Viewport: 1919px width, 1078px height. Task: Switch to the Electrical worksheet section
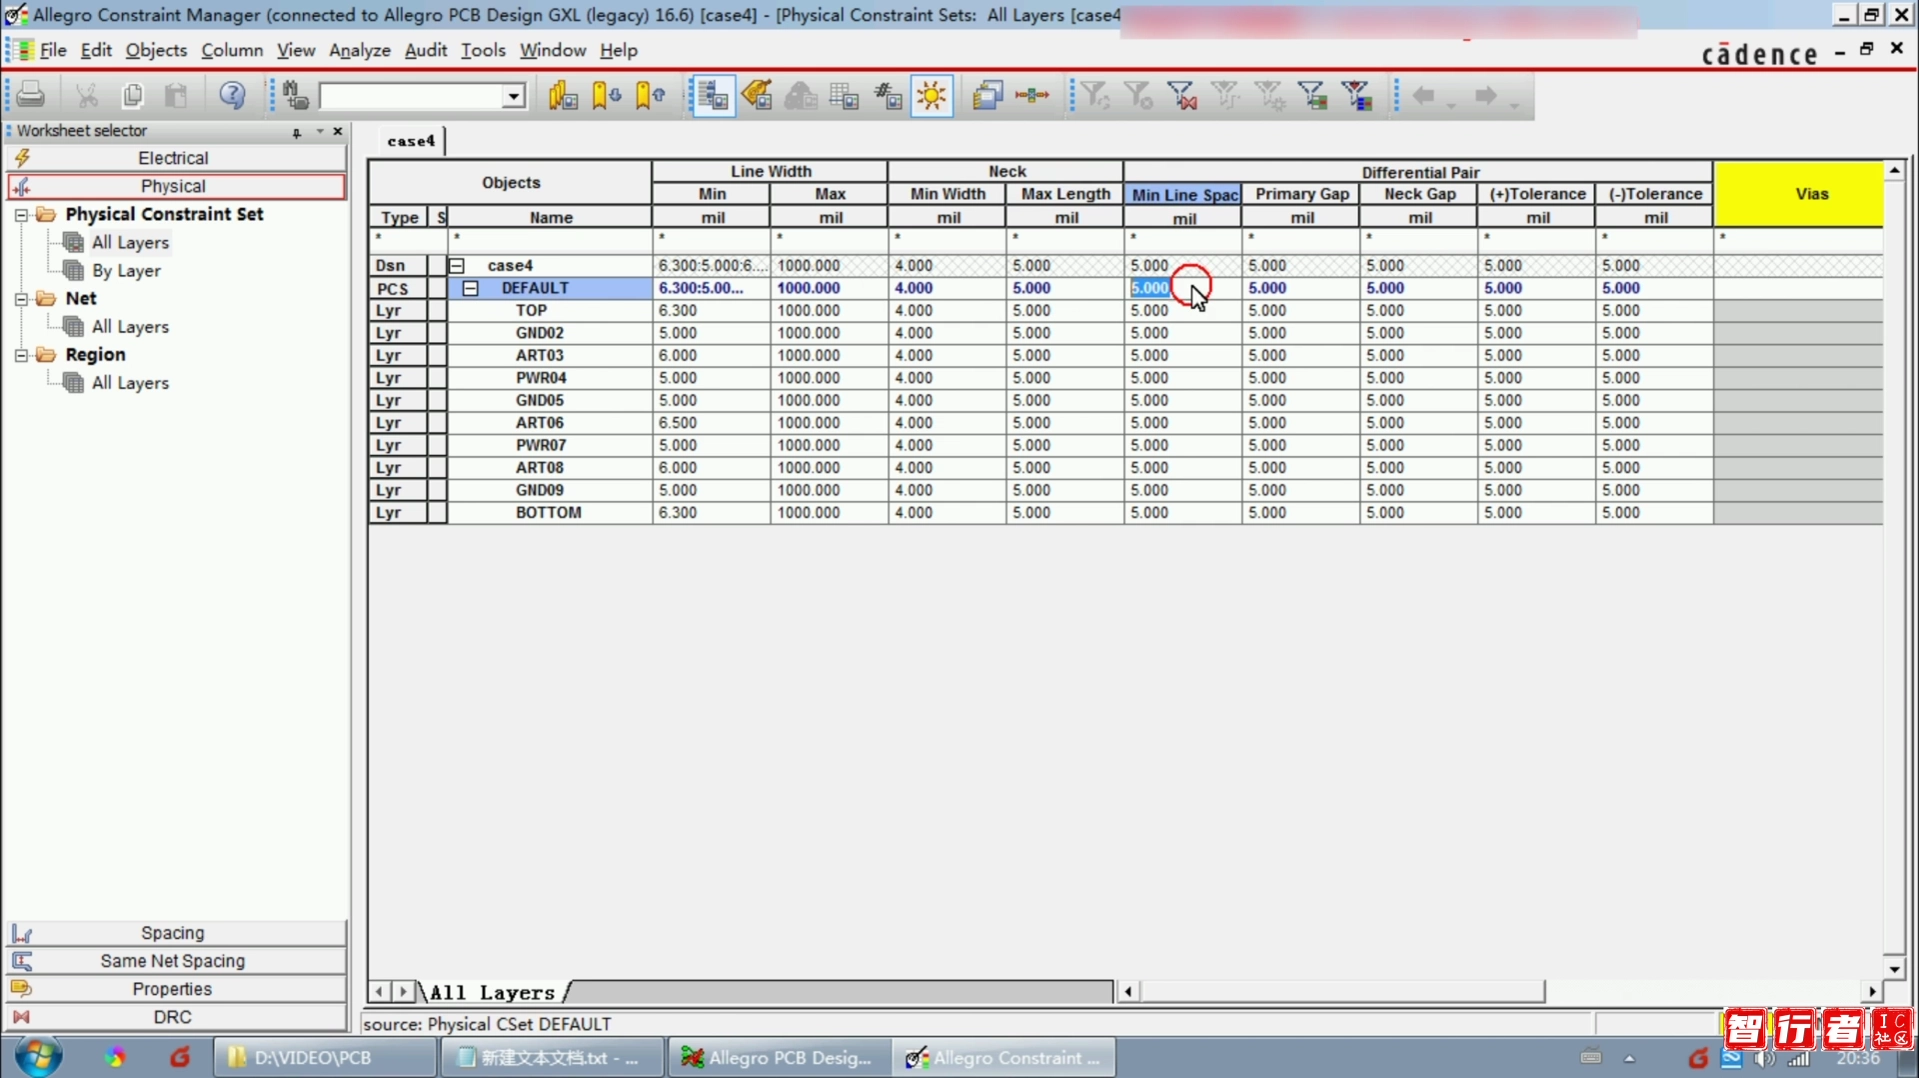tap(174, 158)
